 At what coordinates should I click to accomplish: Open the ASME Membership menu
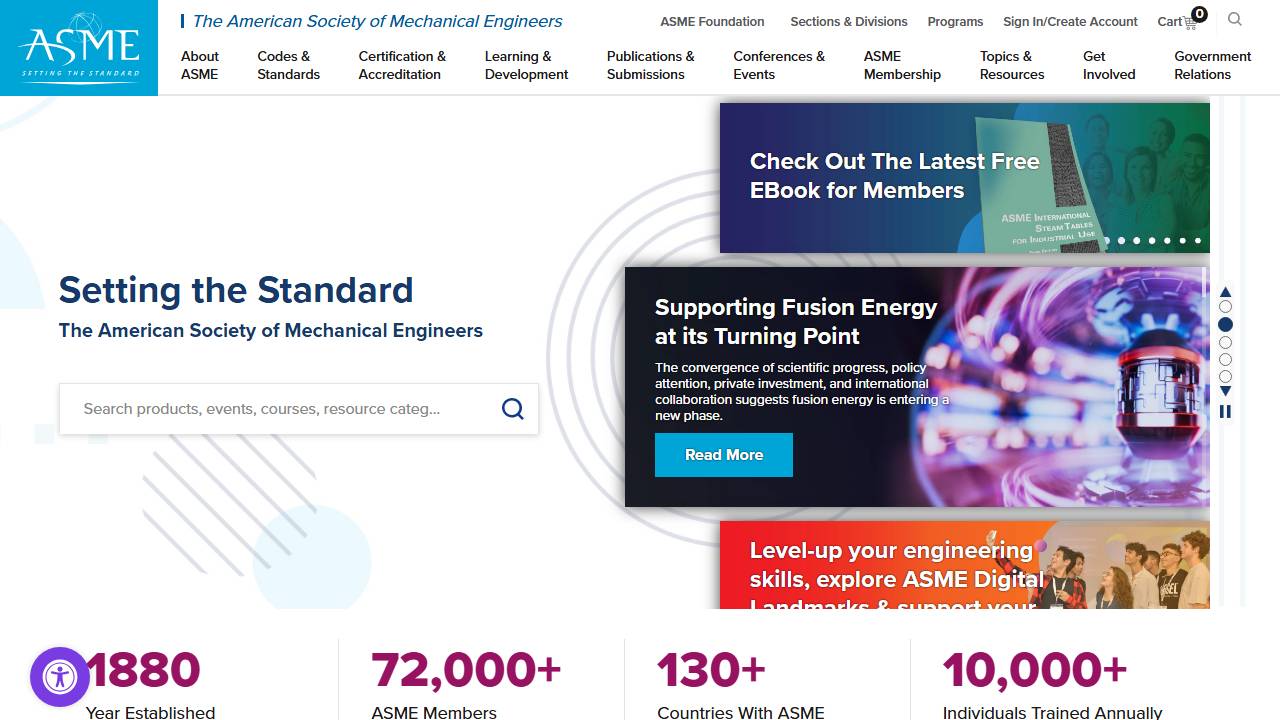click(902, 65)
